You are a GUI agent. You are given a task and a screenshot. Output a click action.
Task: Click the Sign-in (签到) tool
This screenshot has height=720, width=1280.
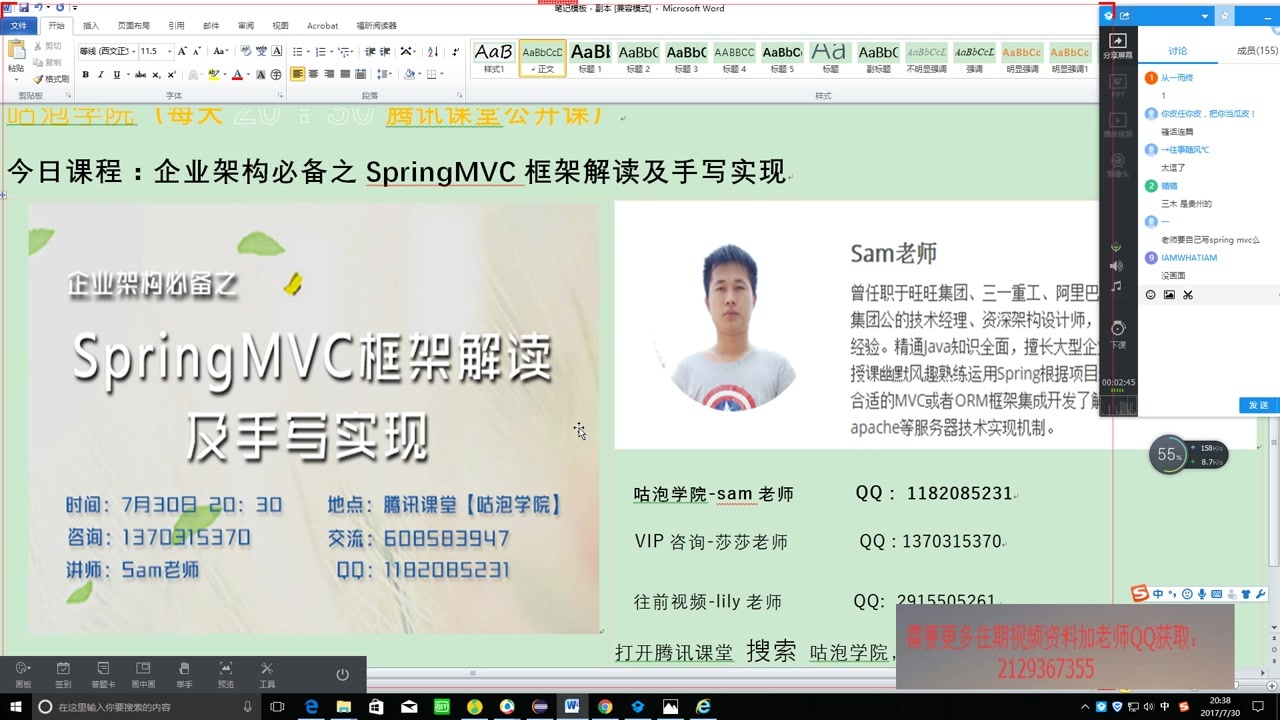coord(63,675)
